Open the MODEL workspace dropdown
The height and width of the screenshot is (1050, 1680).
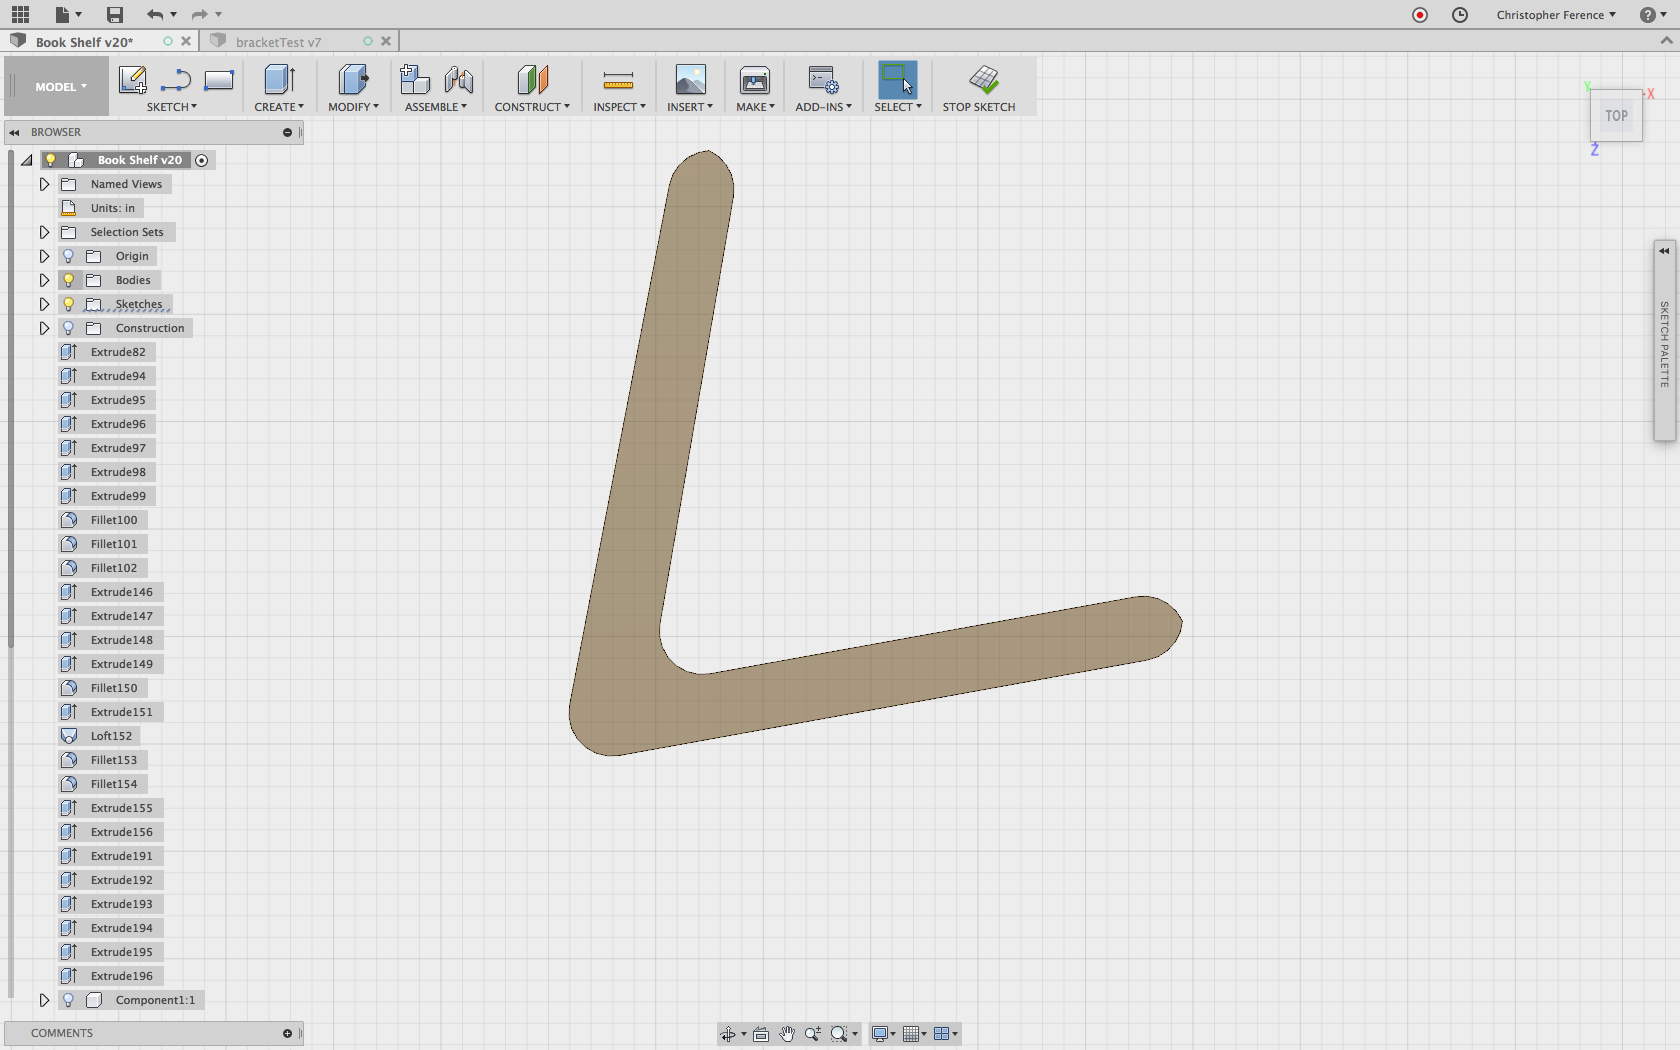(x=61, y=87)
